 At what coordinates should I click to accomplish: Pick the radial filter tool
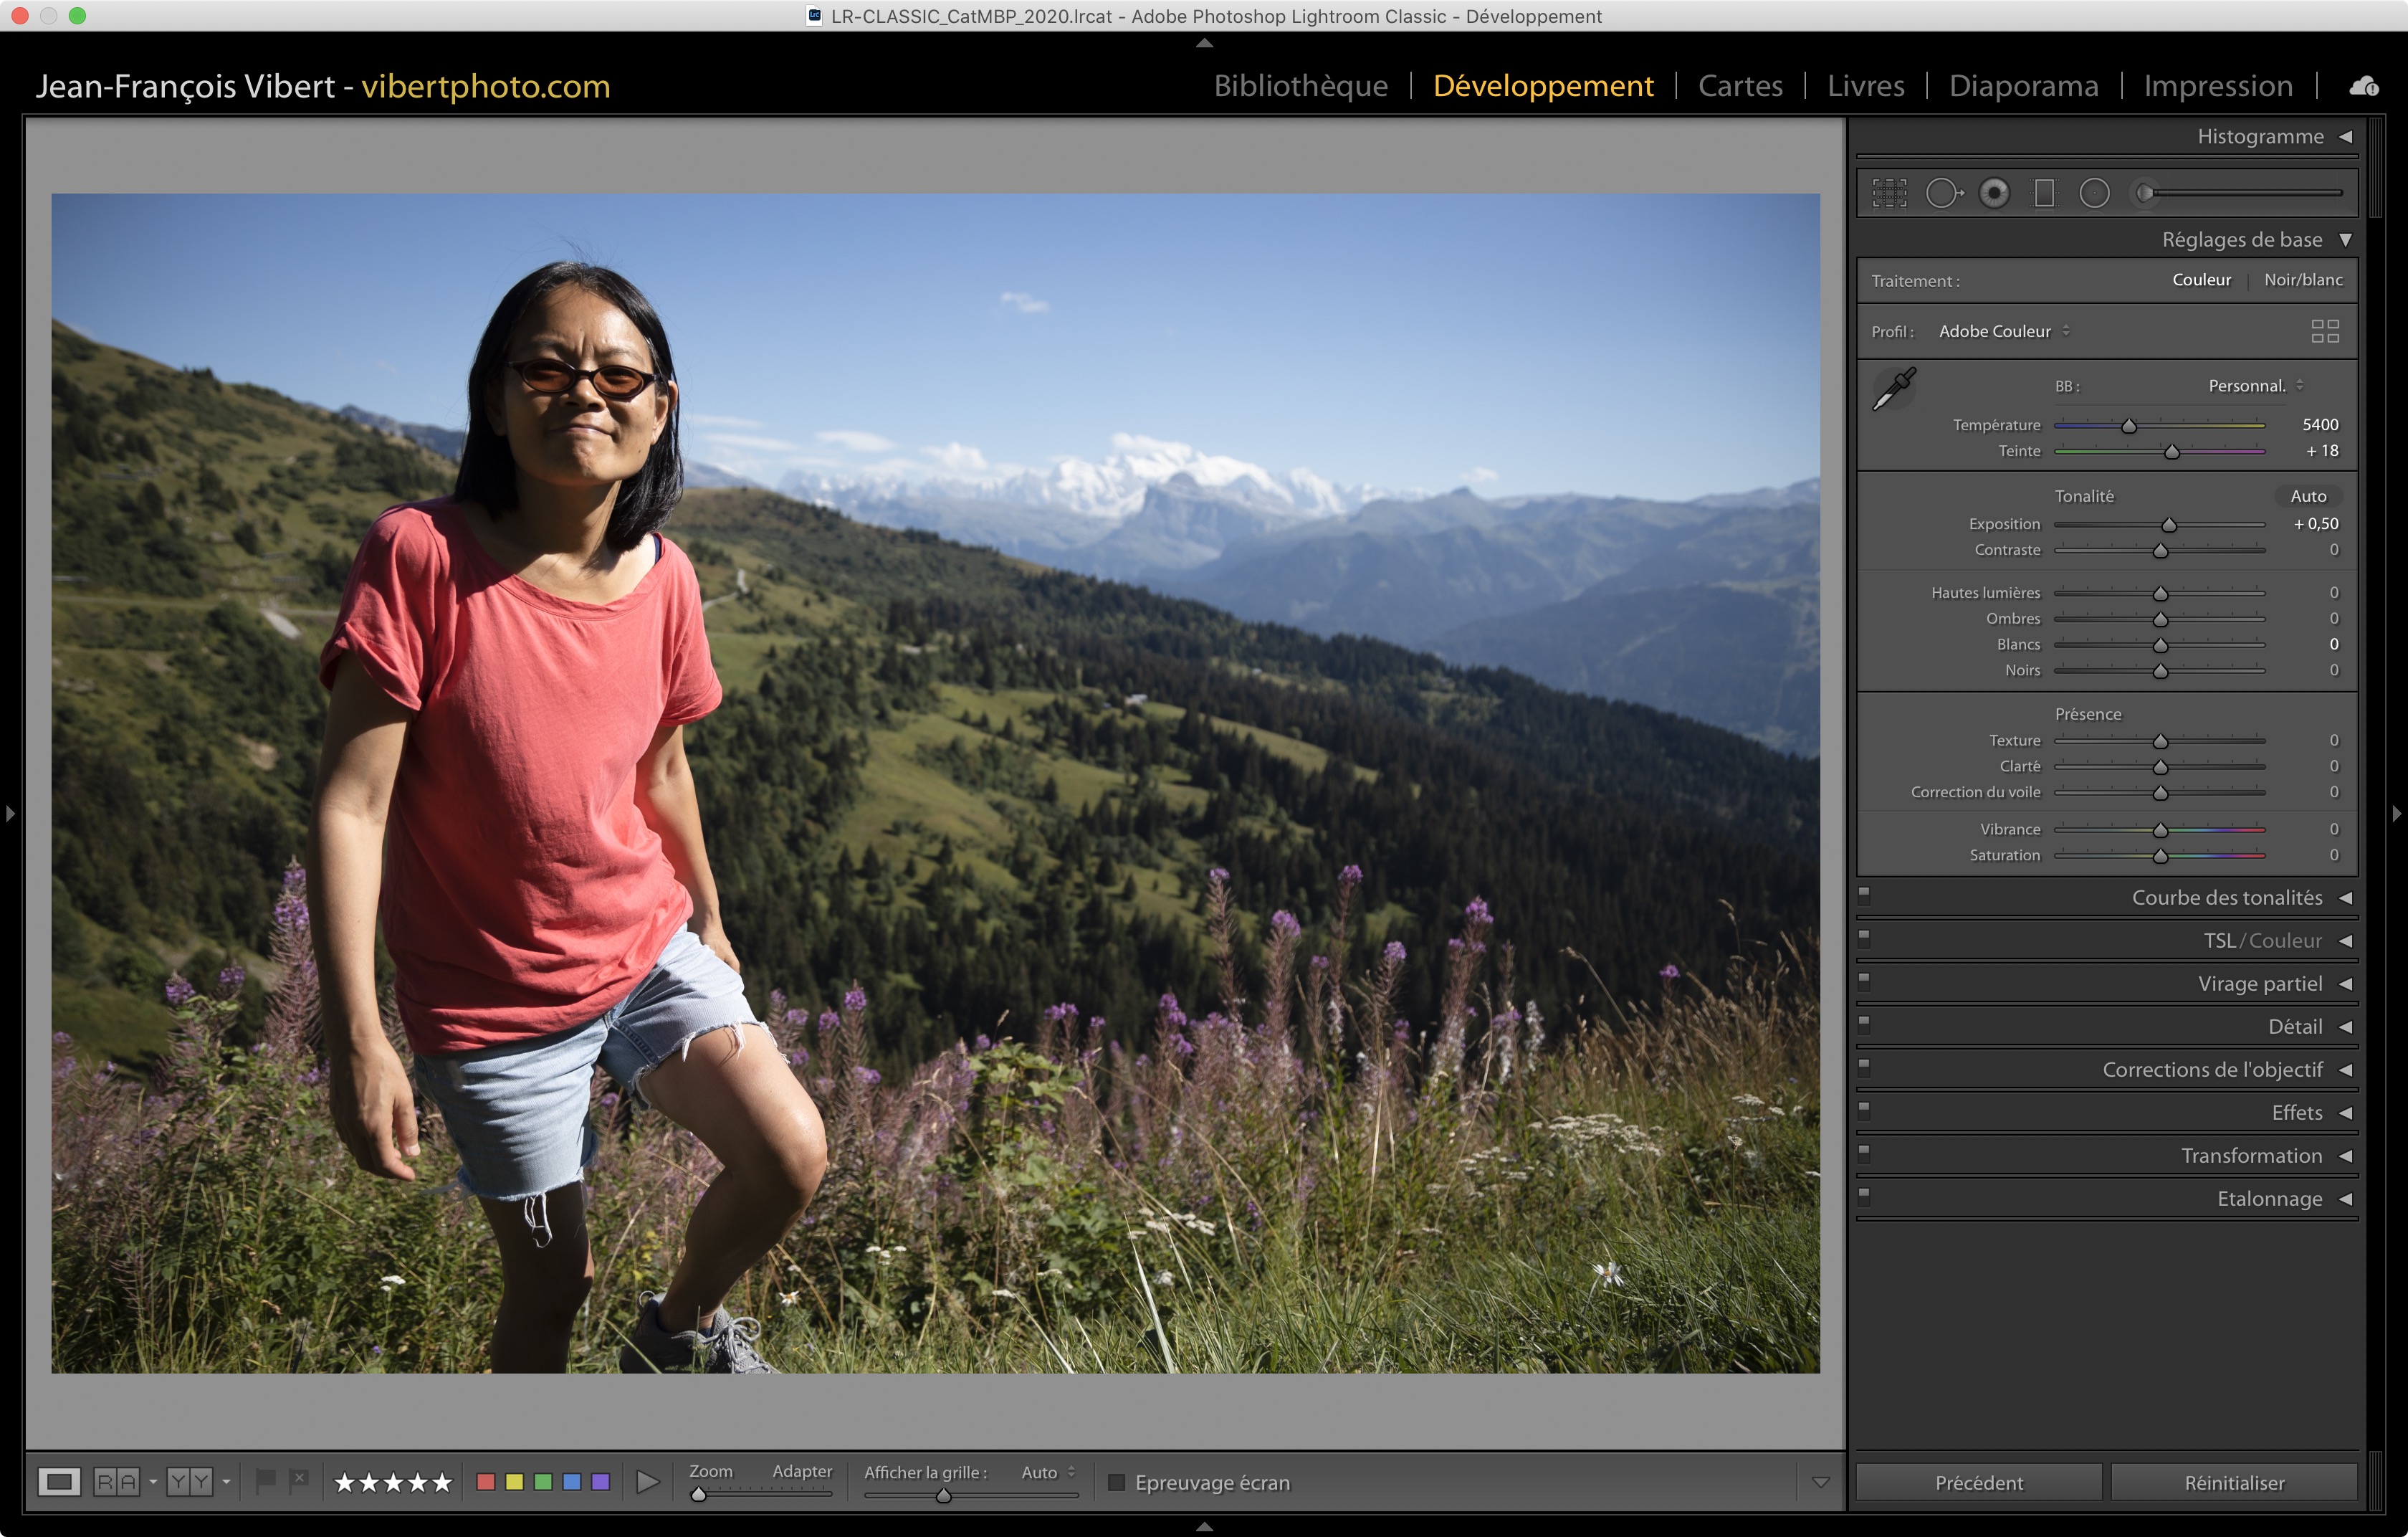tap(2094, 193)
